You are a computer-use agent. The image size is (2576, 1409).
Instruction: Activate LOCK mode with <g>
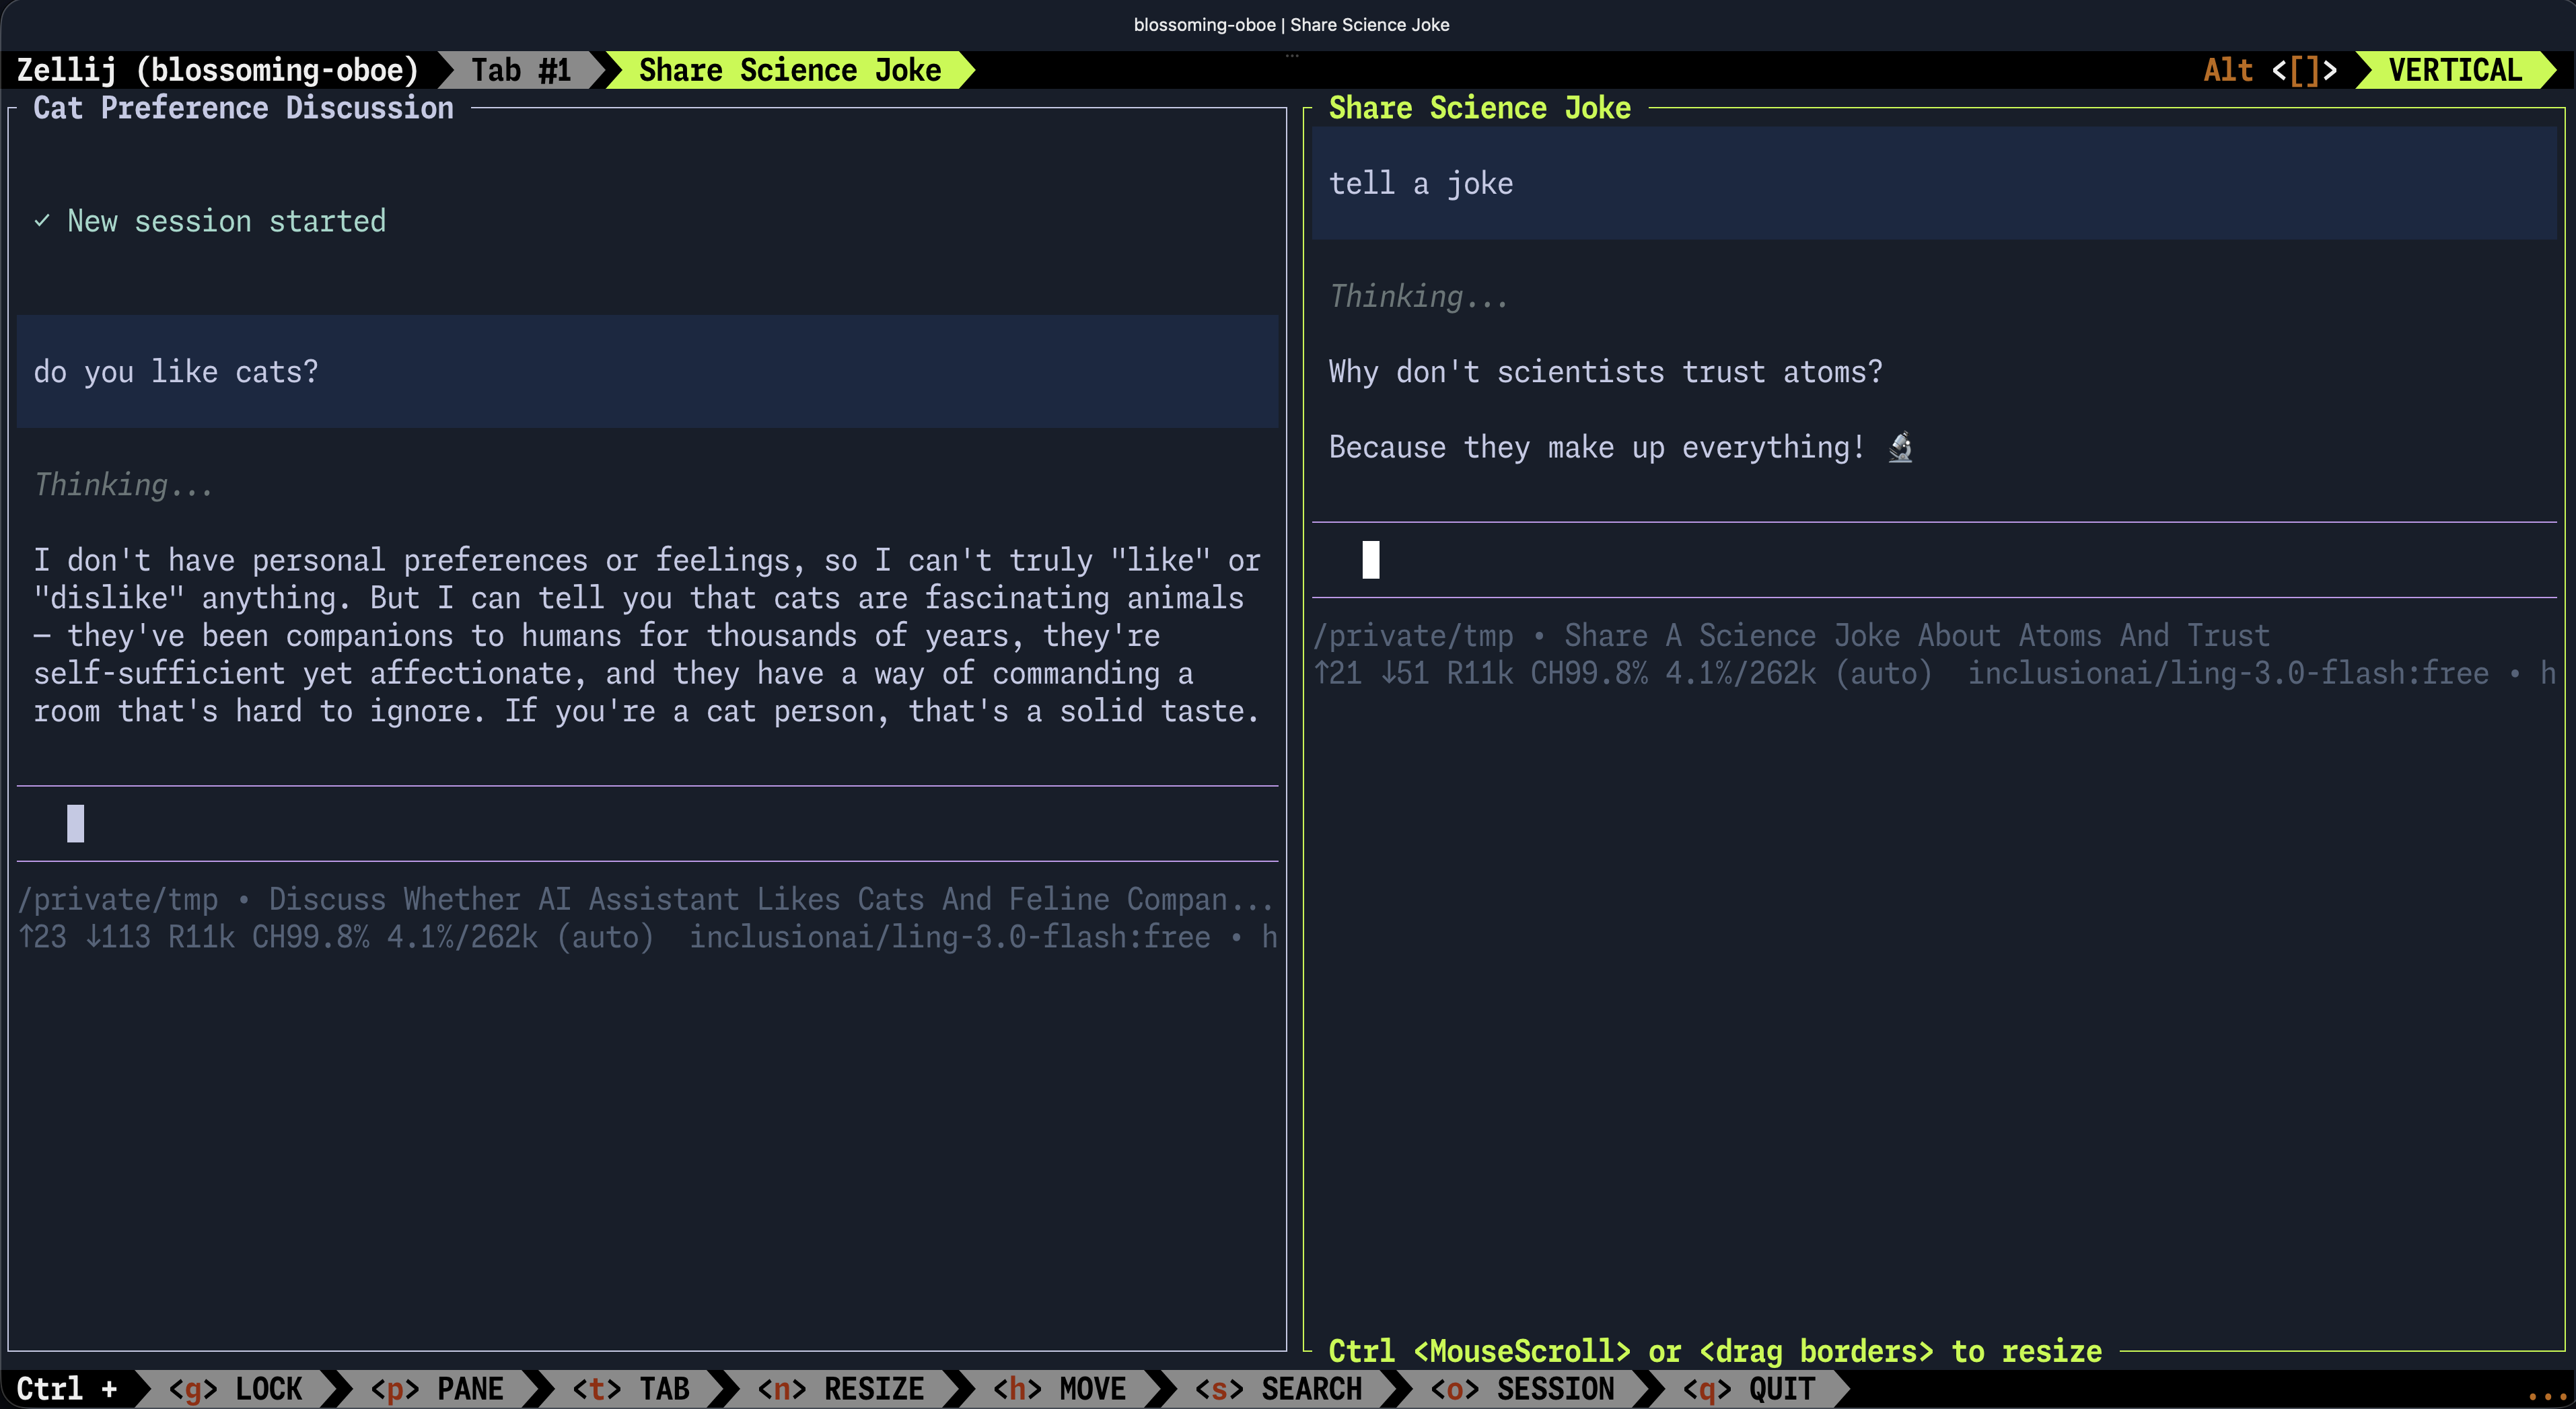point(235,1389)
